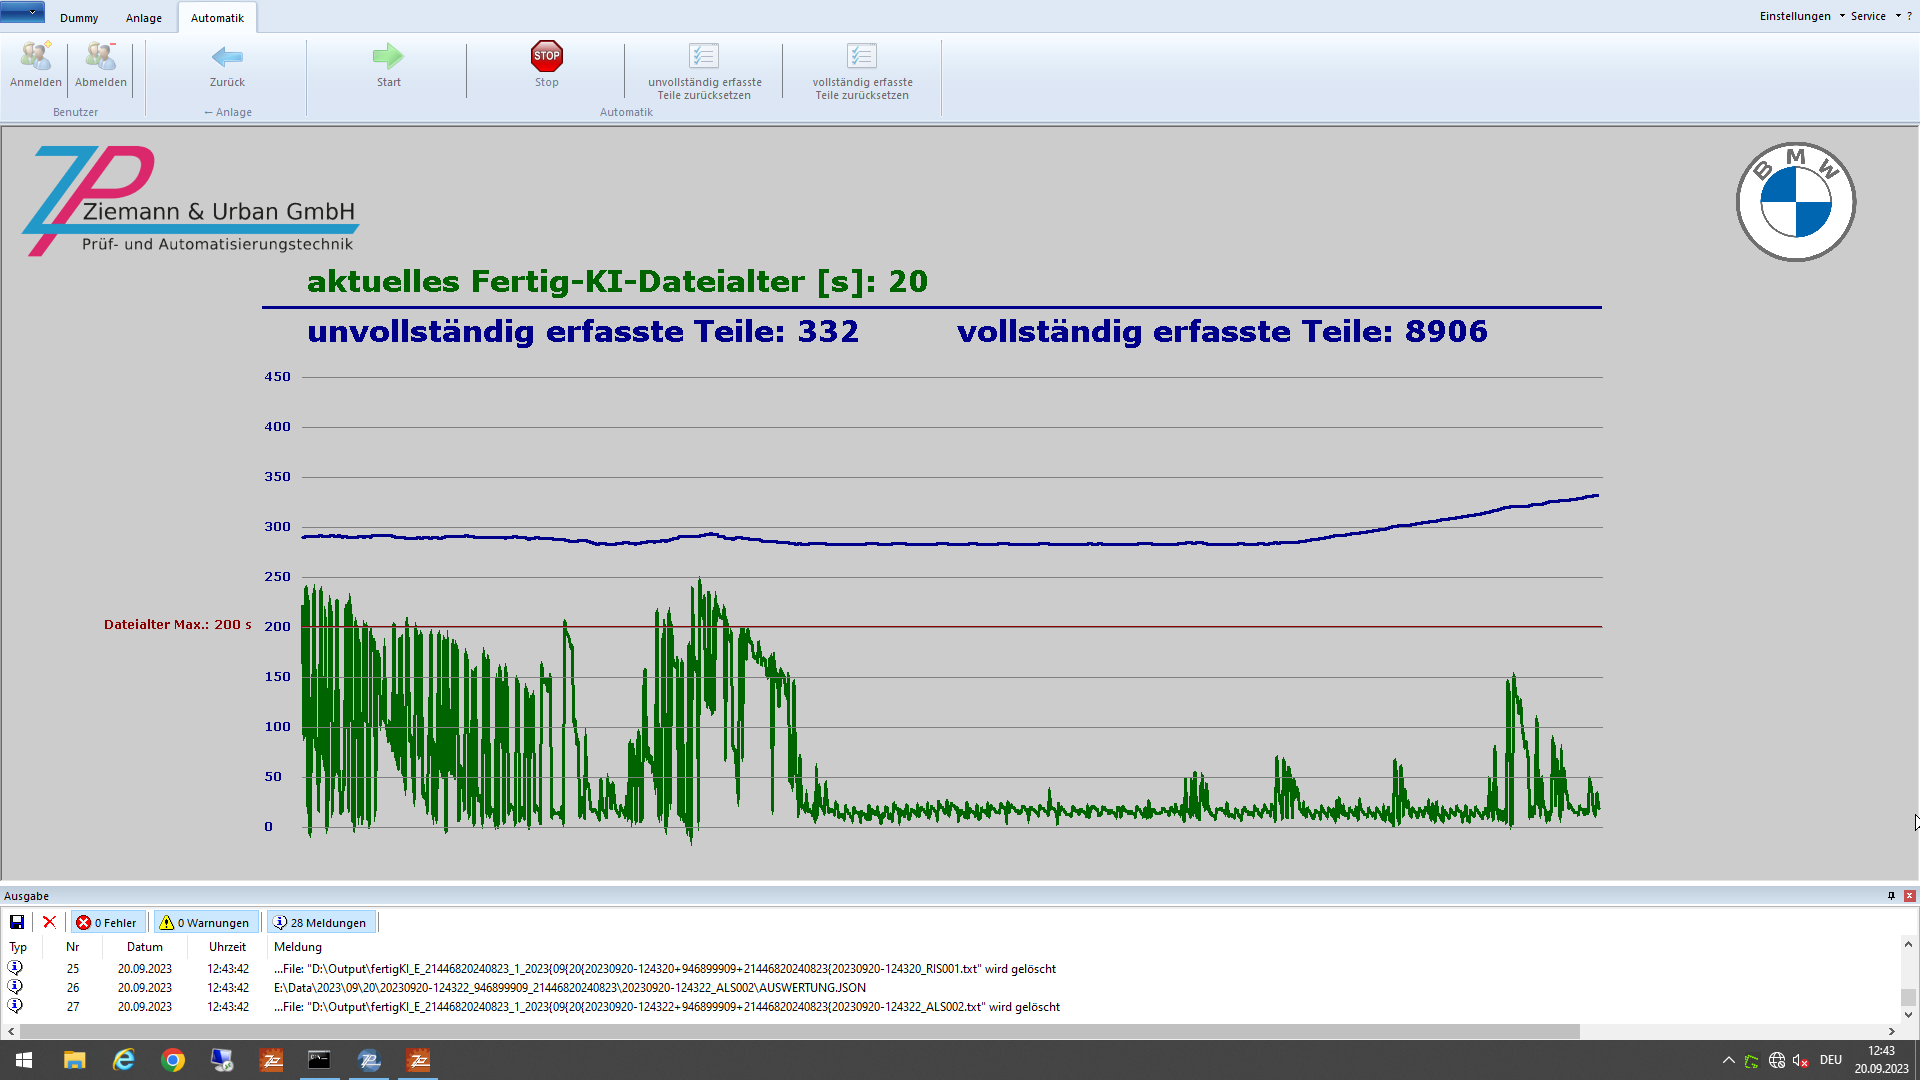Open the first orange Z app in the taskbar
The height and width of the screenshot is (1080, 1920).
[271, 1060]
